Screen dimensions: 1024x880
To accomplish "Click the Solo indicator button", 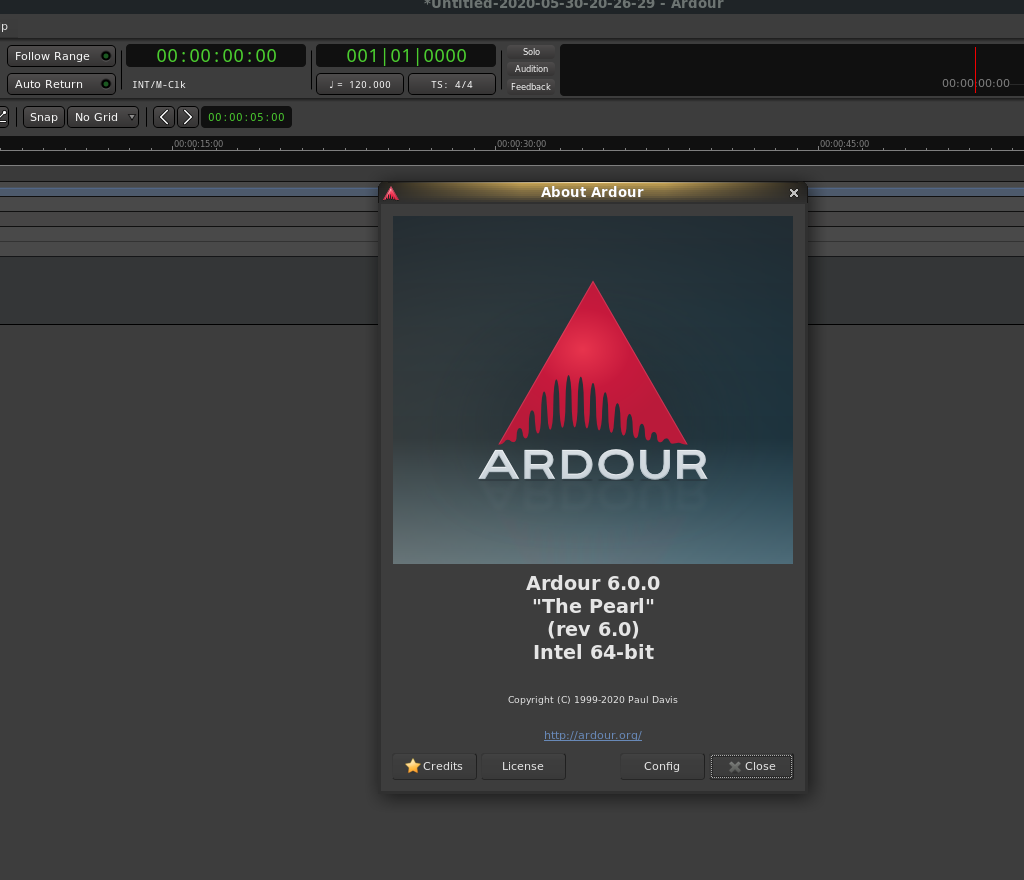I will [x=531, y=52].
